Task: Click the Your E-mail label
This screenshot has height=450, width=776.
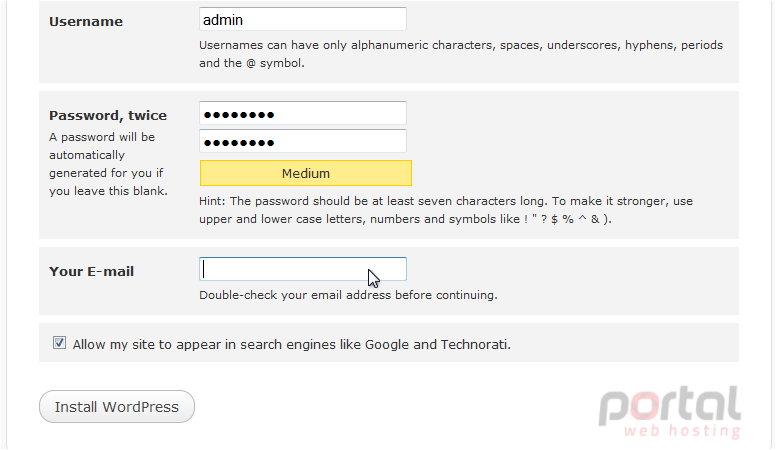Action: [x=92, y=271]
